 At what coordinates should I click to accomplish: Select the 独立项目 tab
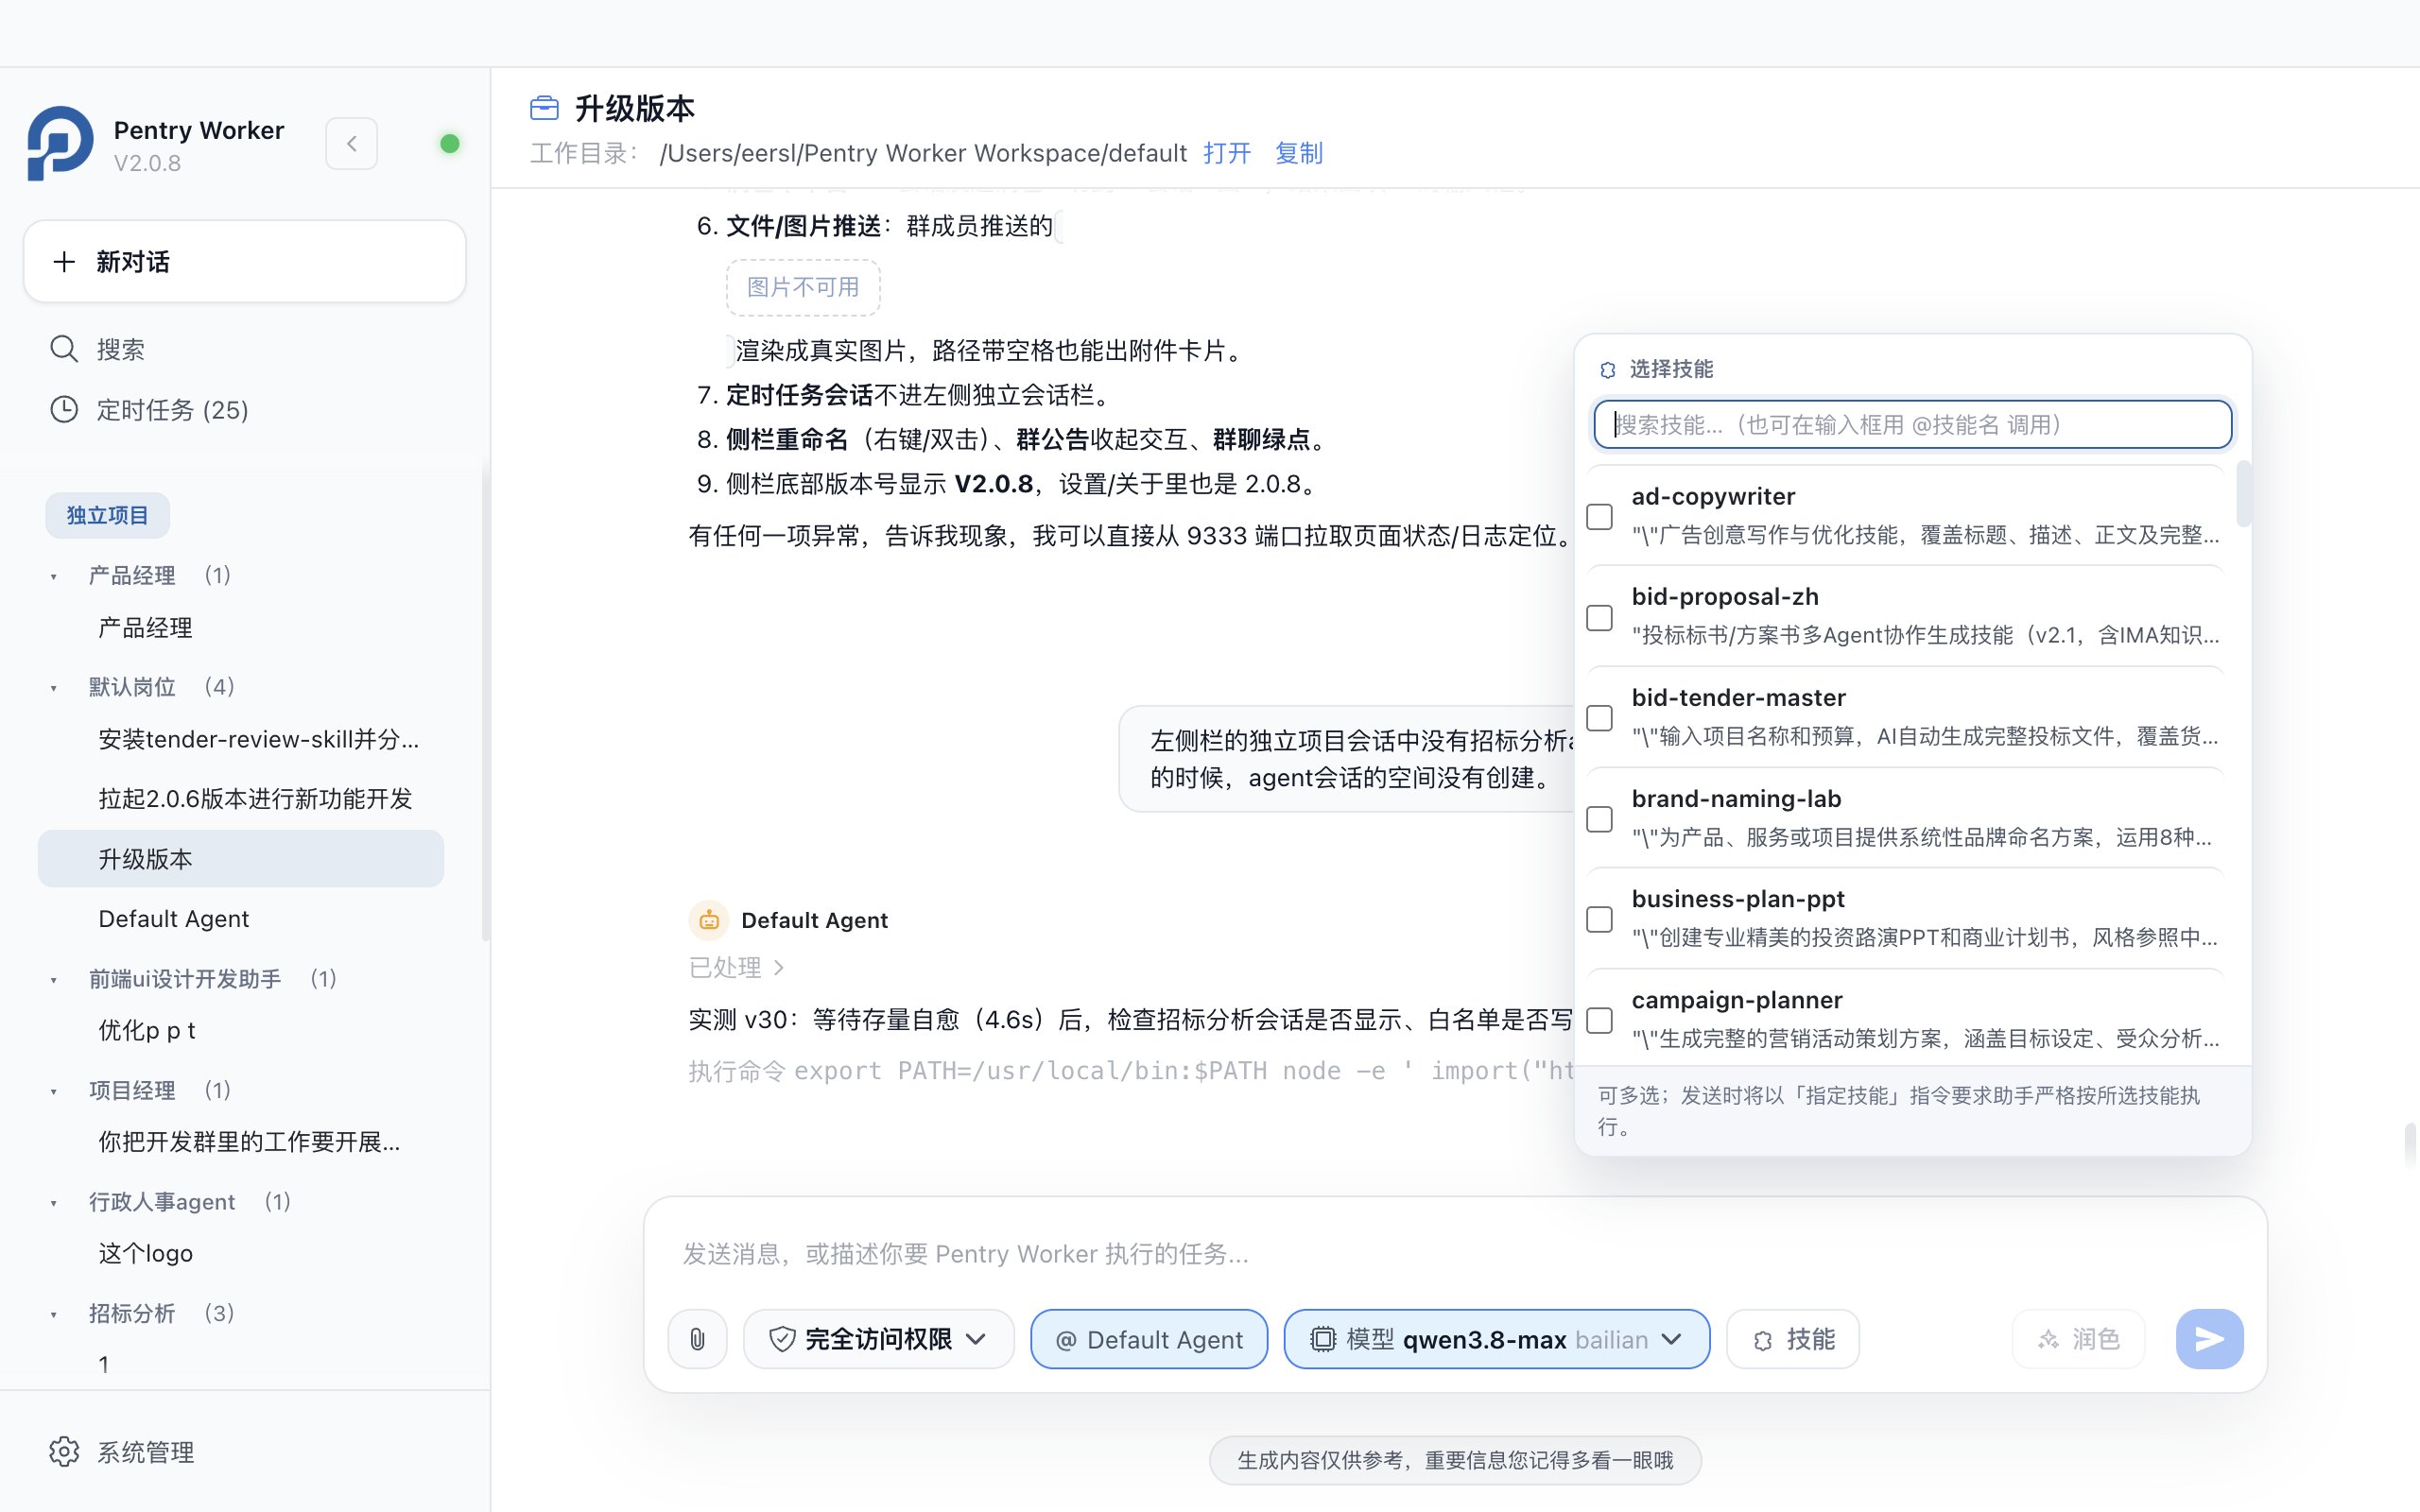coord(108,515)
